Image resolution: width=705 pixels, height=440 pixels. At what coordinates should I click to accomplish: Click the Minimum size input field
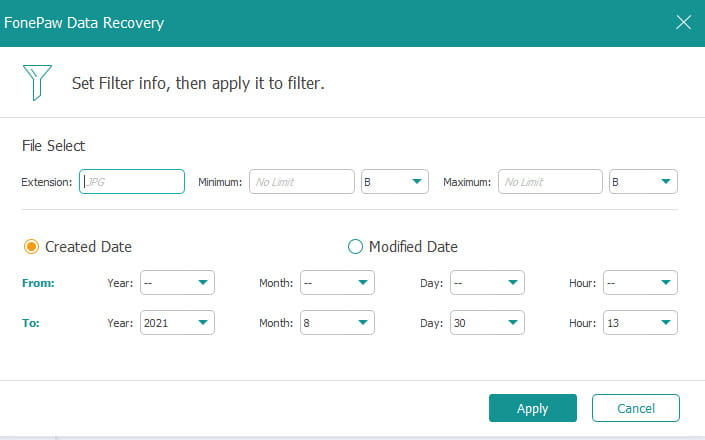[x=302, y=181]
